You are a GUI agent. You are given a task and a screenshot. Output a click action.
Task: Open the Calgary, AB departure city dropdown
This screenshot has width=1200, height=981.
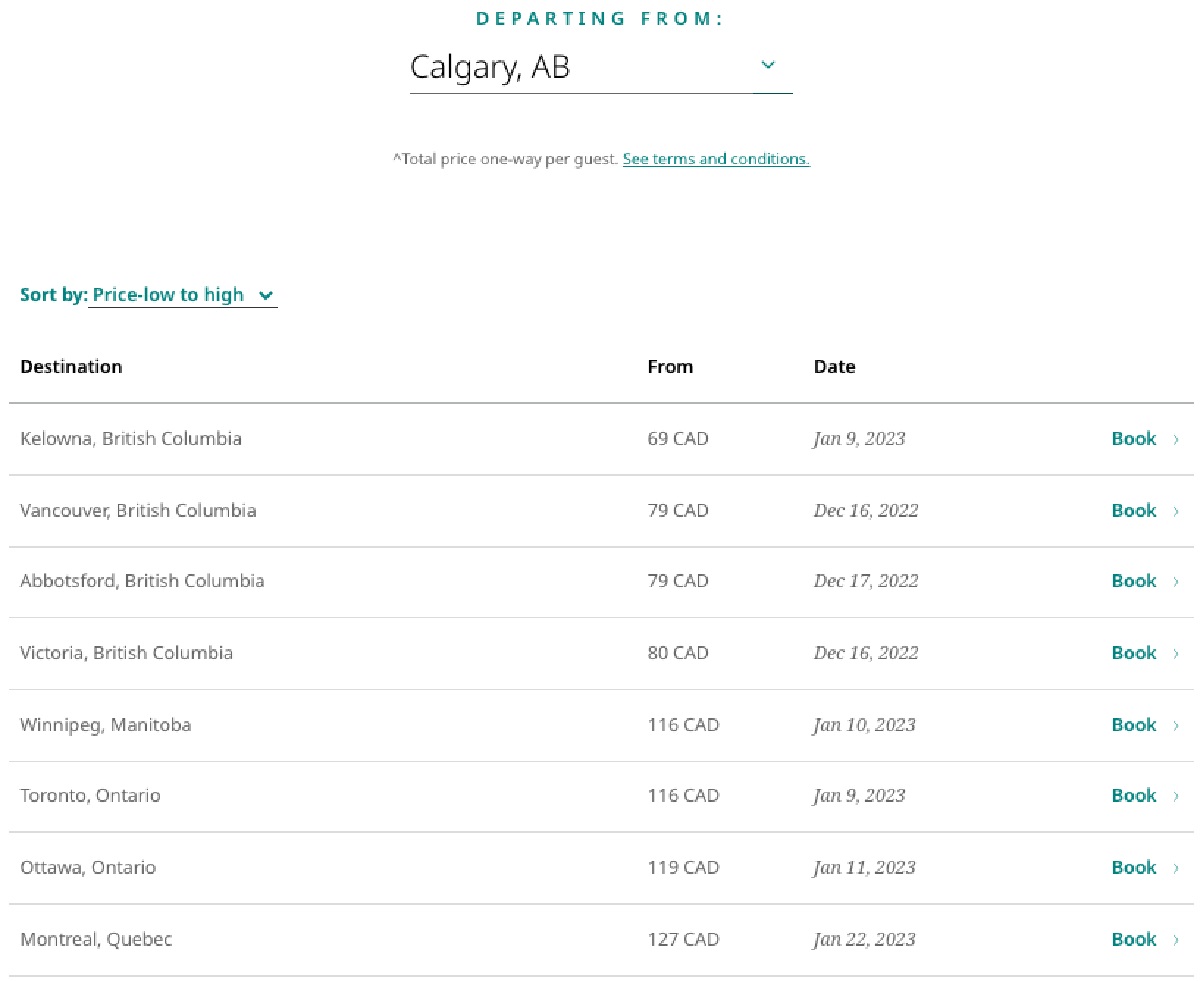(601, 67)
